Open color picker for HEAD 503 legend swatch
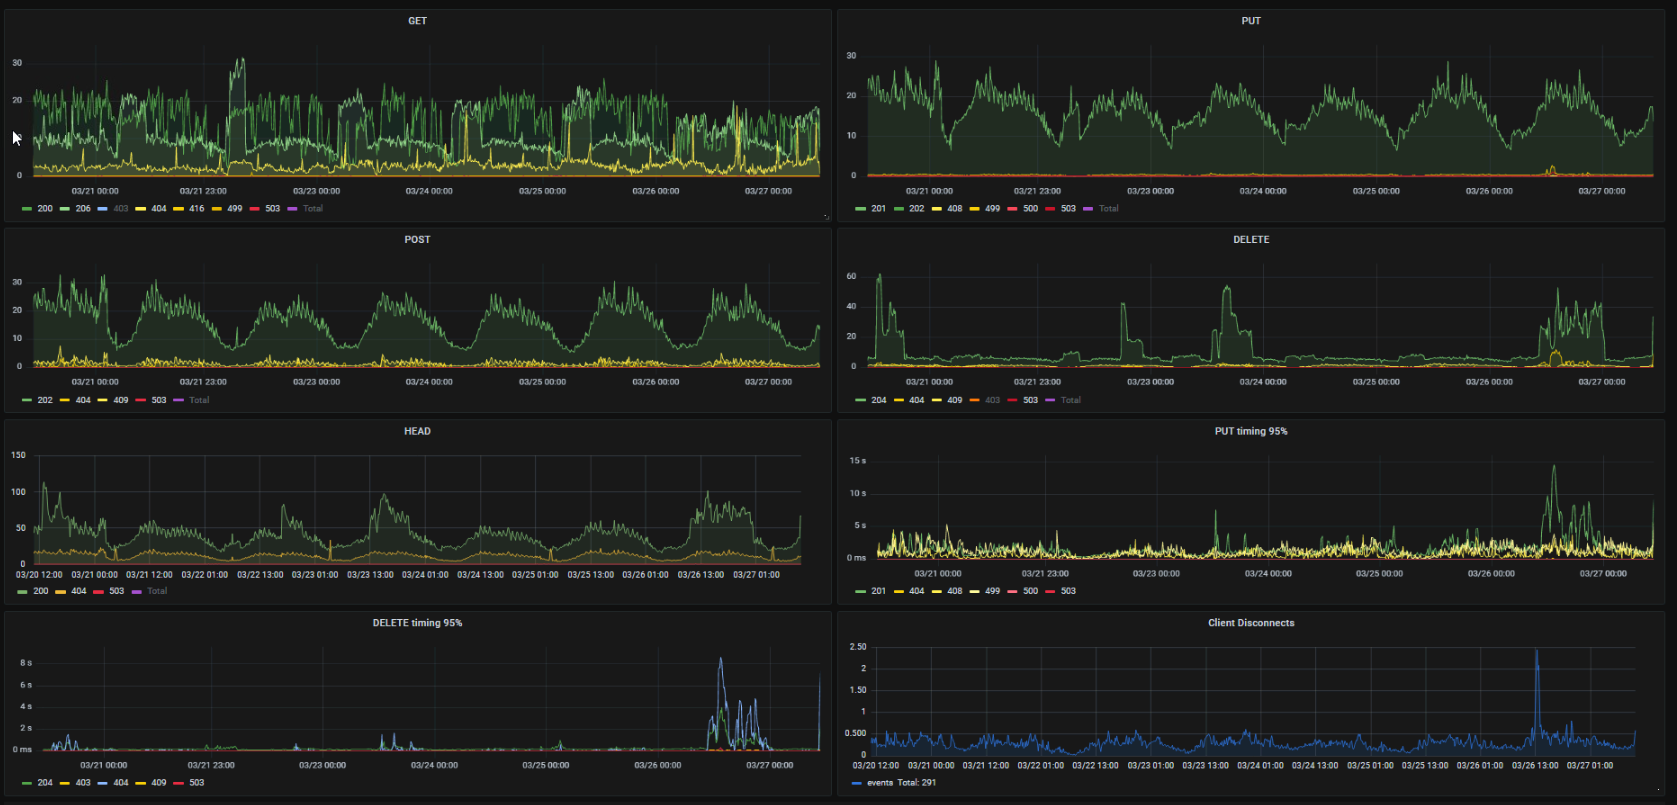Screen dimensions: 1677x805 98,591
